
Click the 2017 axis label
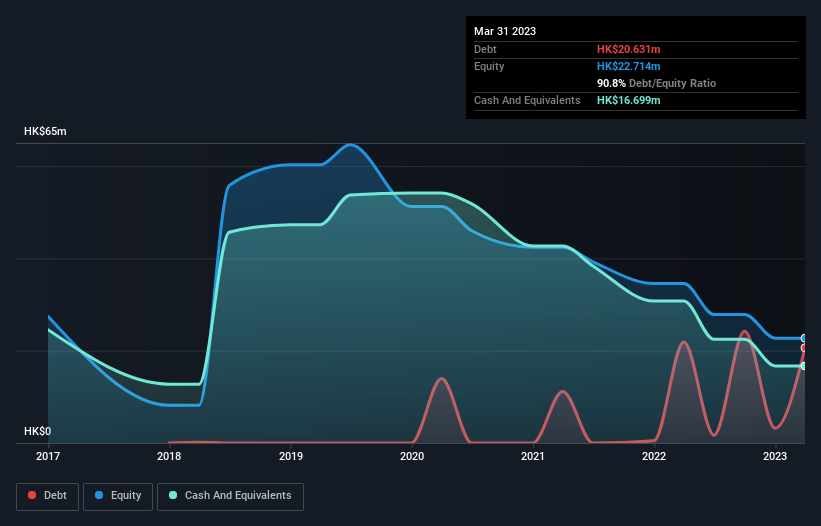pos(48,456)
